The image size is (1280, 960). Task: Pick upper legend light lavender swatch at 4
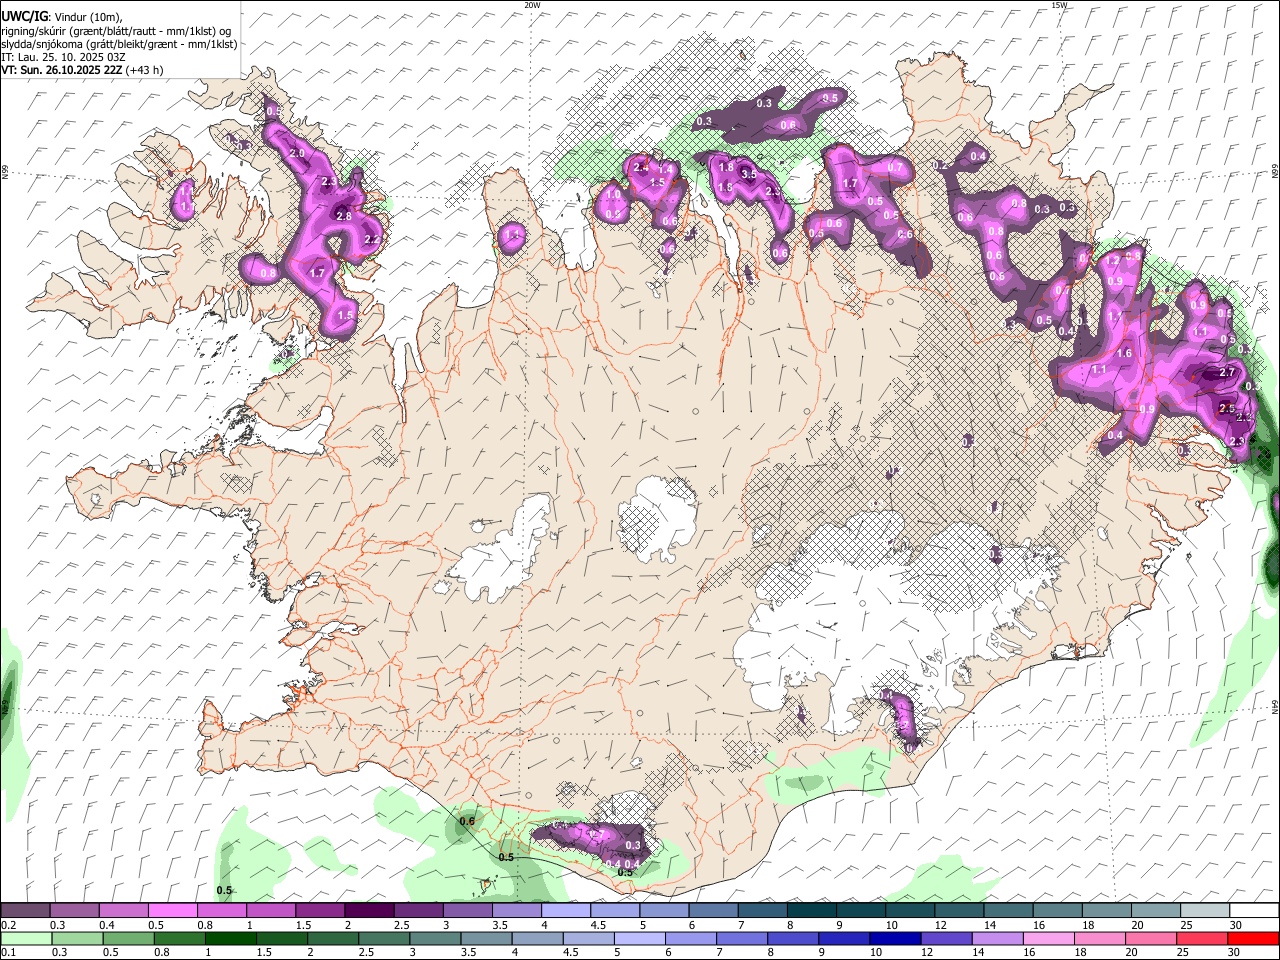[566, 910]
